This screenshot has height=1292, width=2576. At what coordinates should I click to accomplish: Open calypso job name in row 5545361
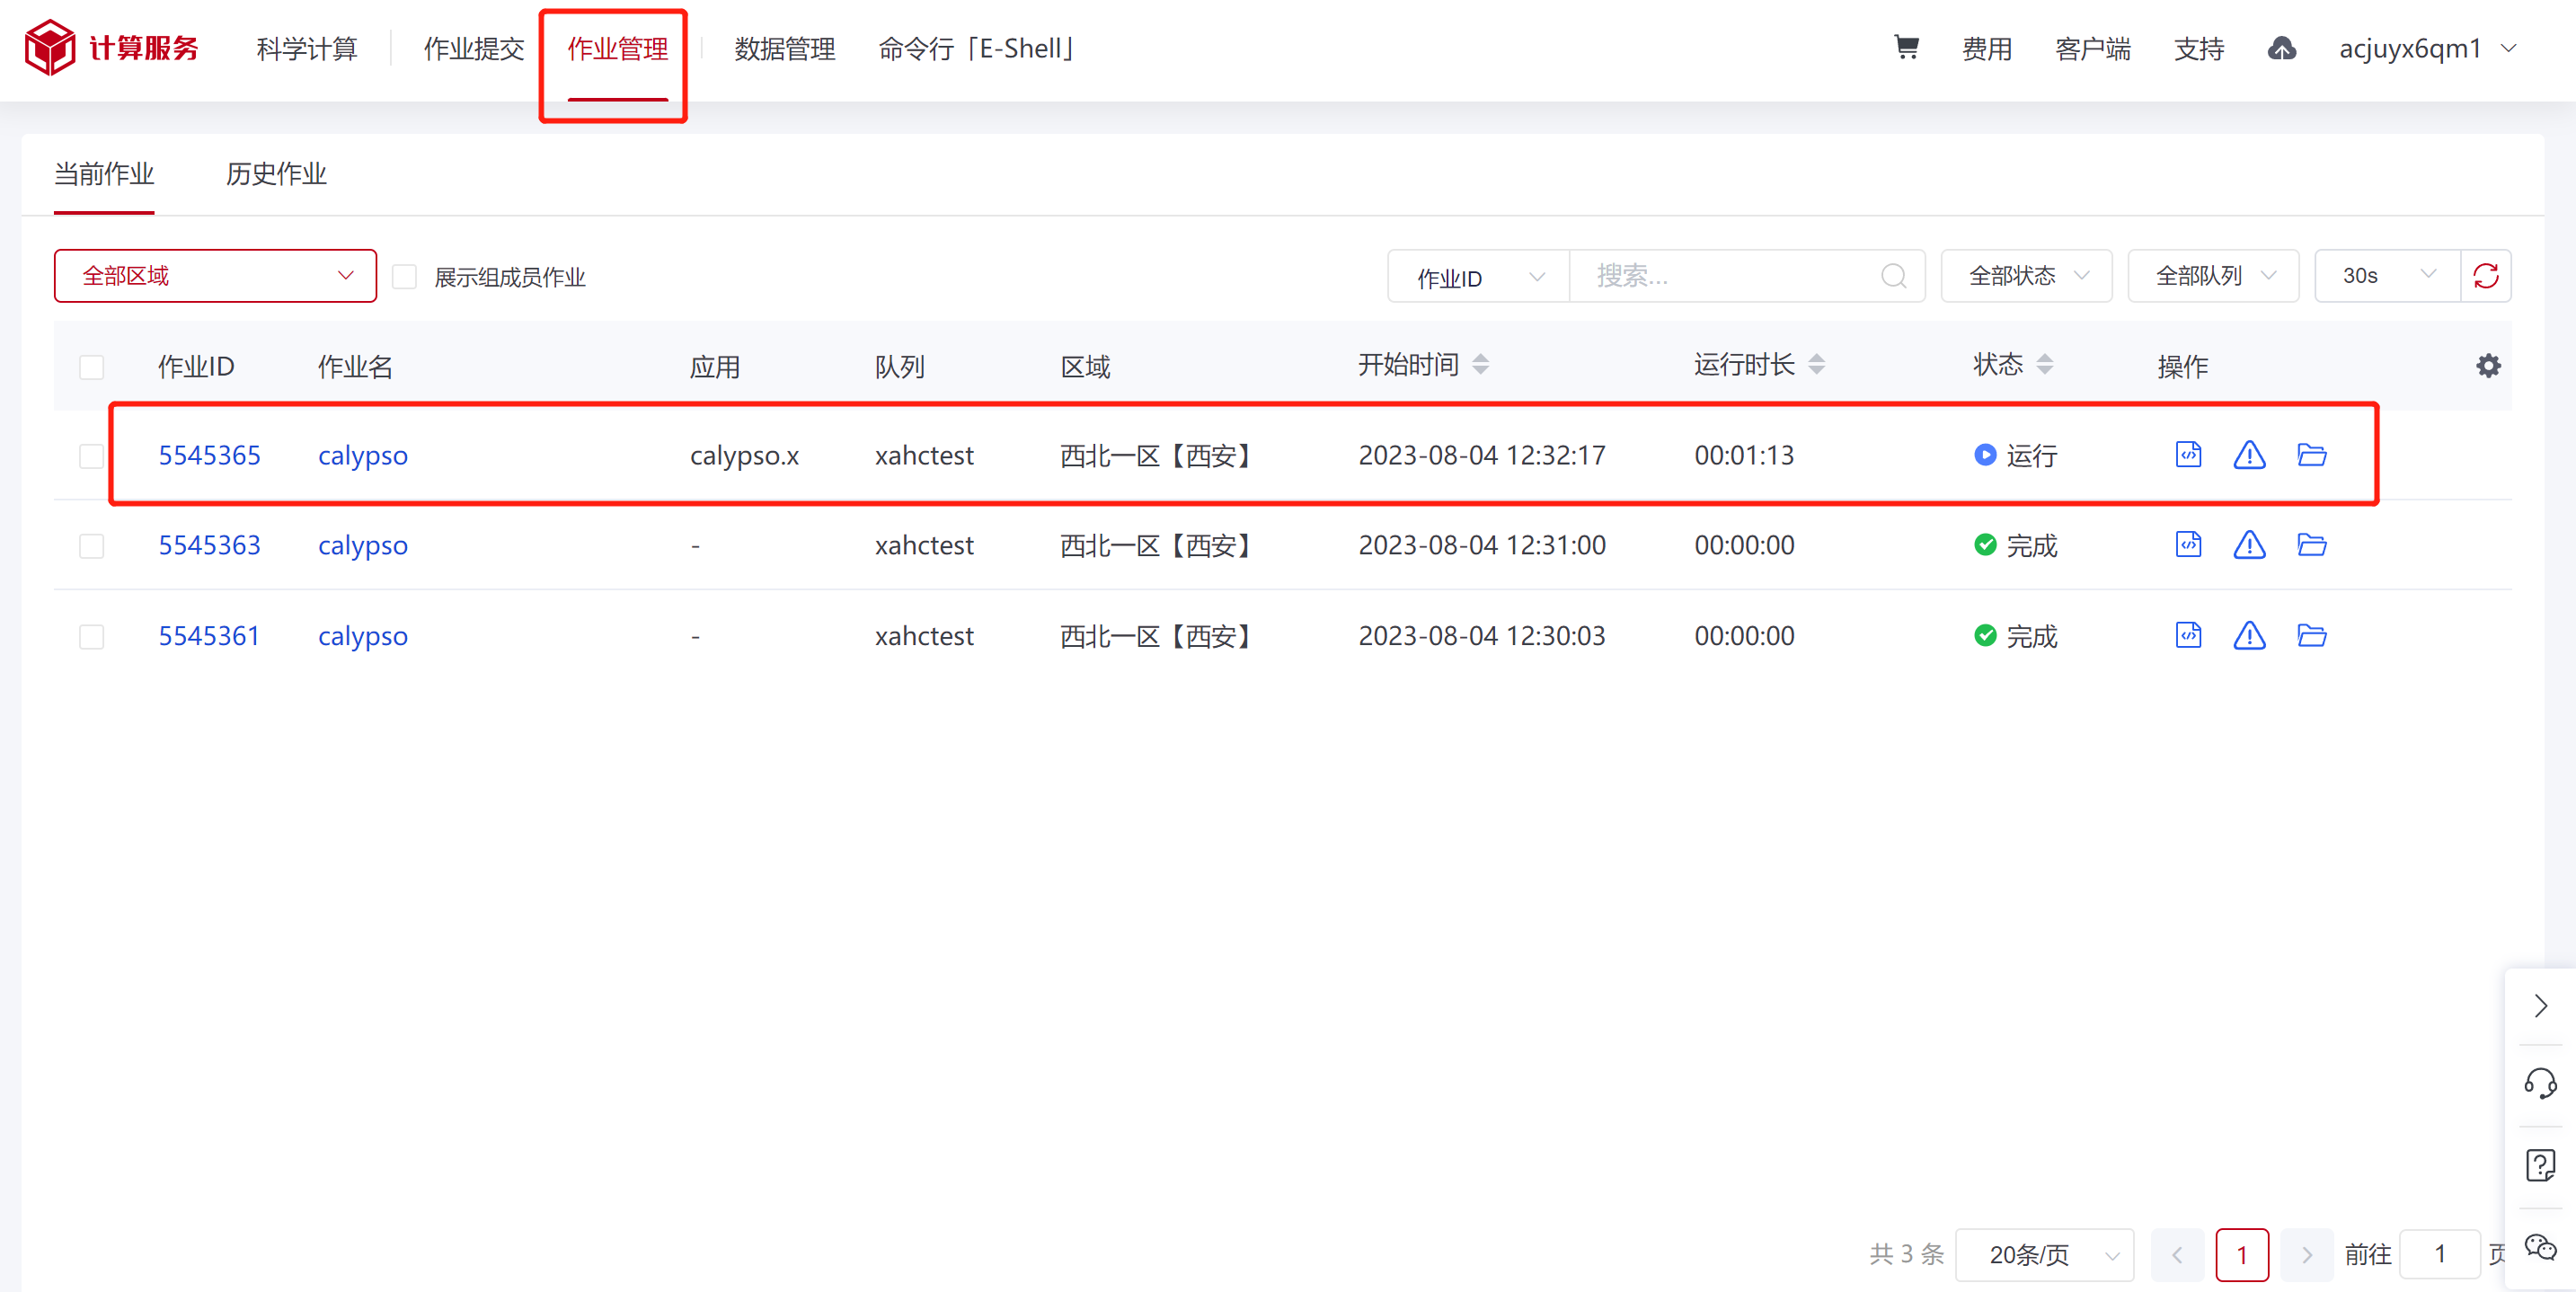363,638
